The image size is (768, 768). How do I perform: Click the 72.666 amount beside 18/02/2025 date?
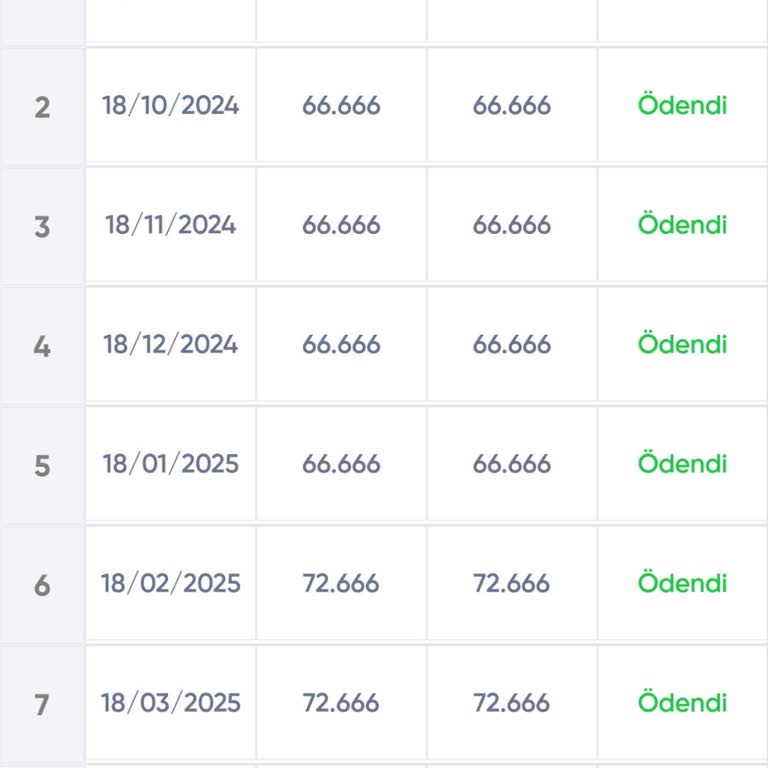[x=341, y=583]
